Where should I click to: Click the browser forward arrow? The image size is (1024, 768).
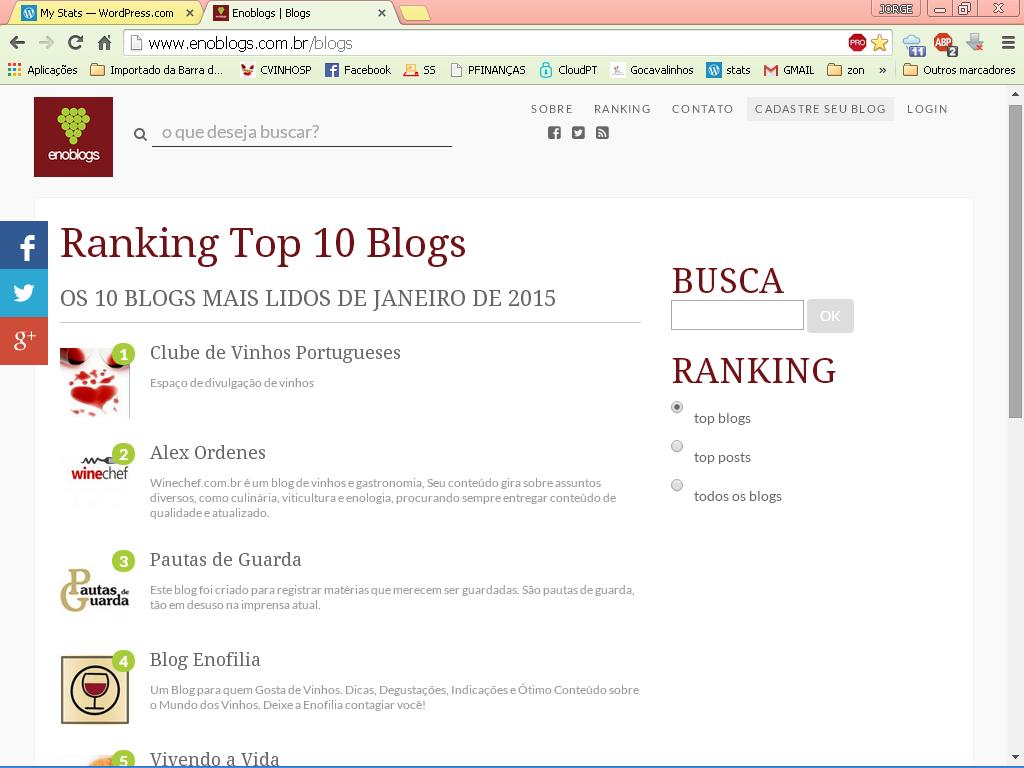coord(46,43)
